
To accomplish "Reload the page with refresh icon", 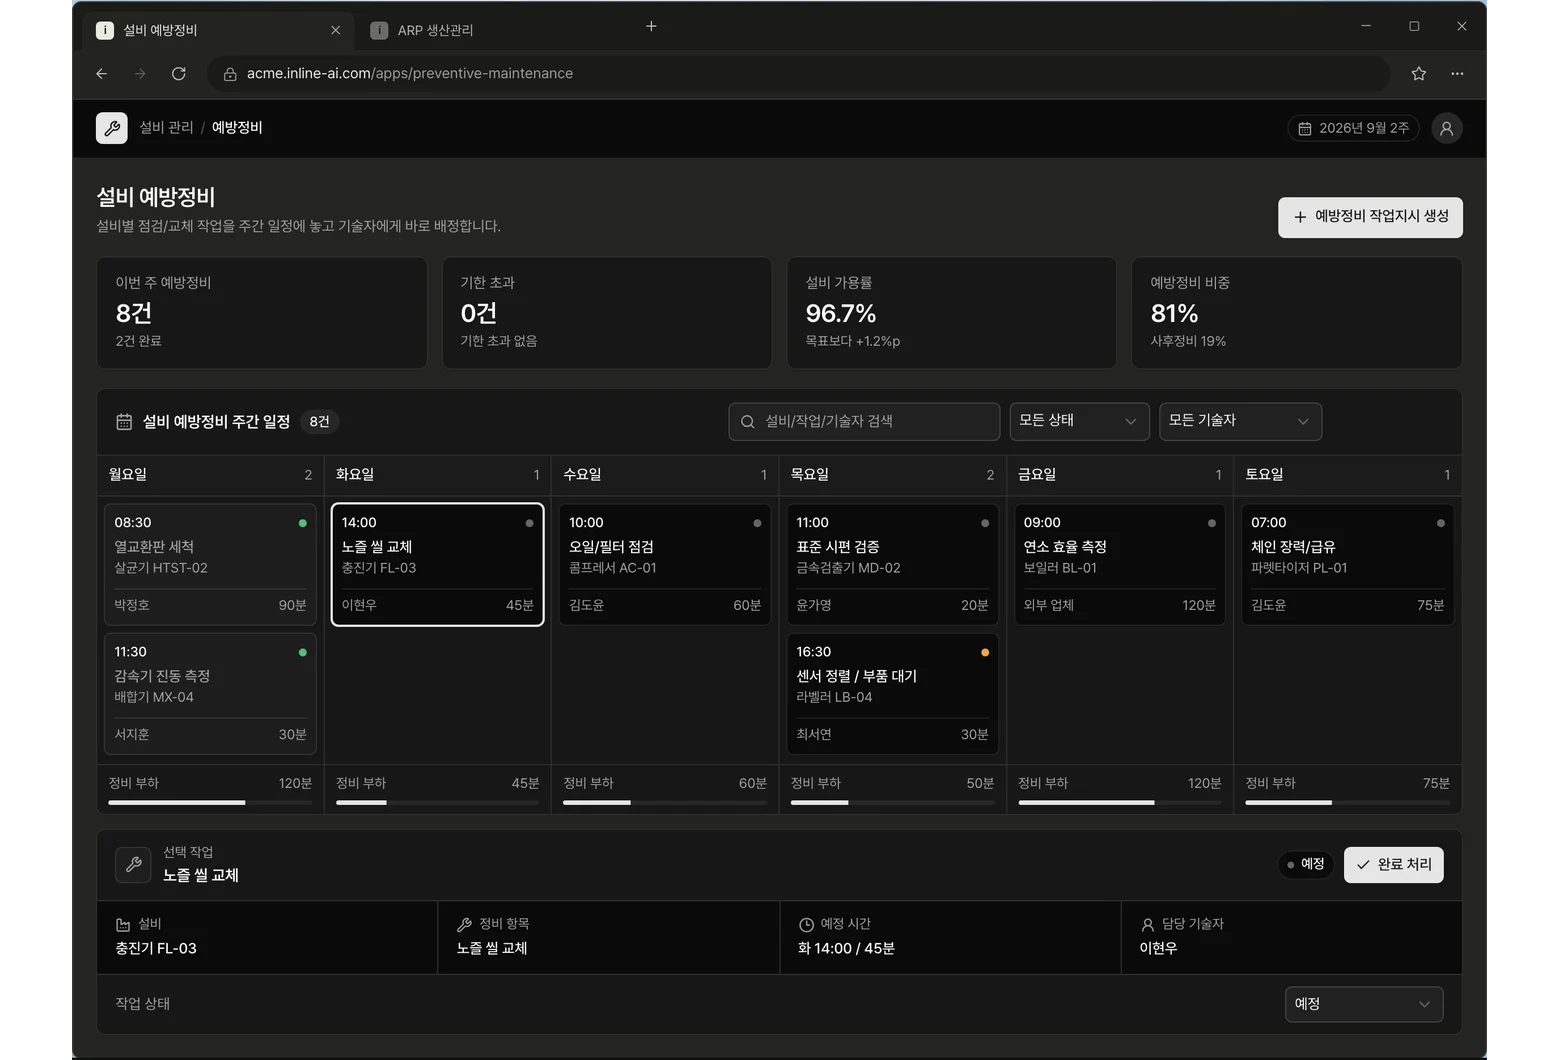I will [x=179, y=73].
